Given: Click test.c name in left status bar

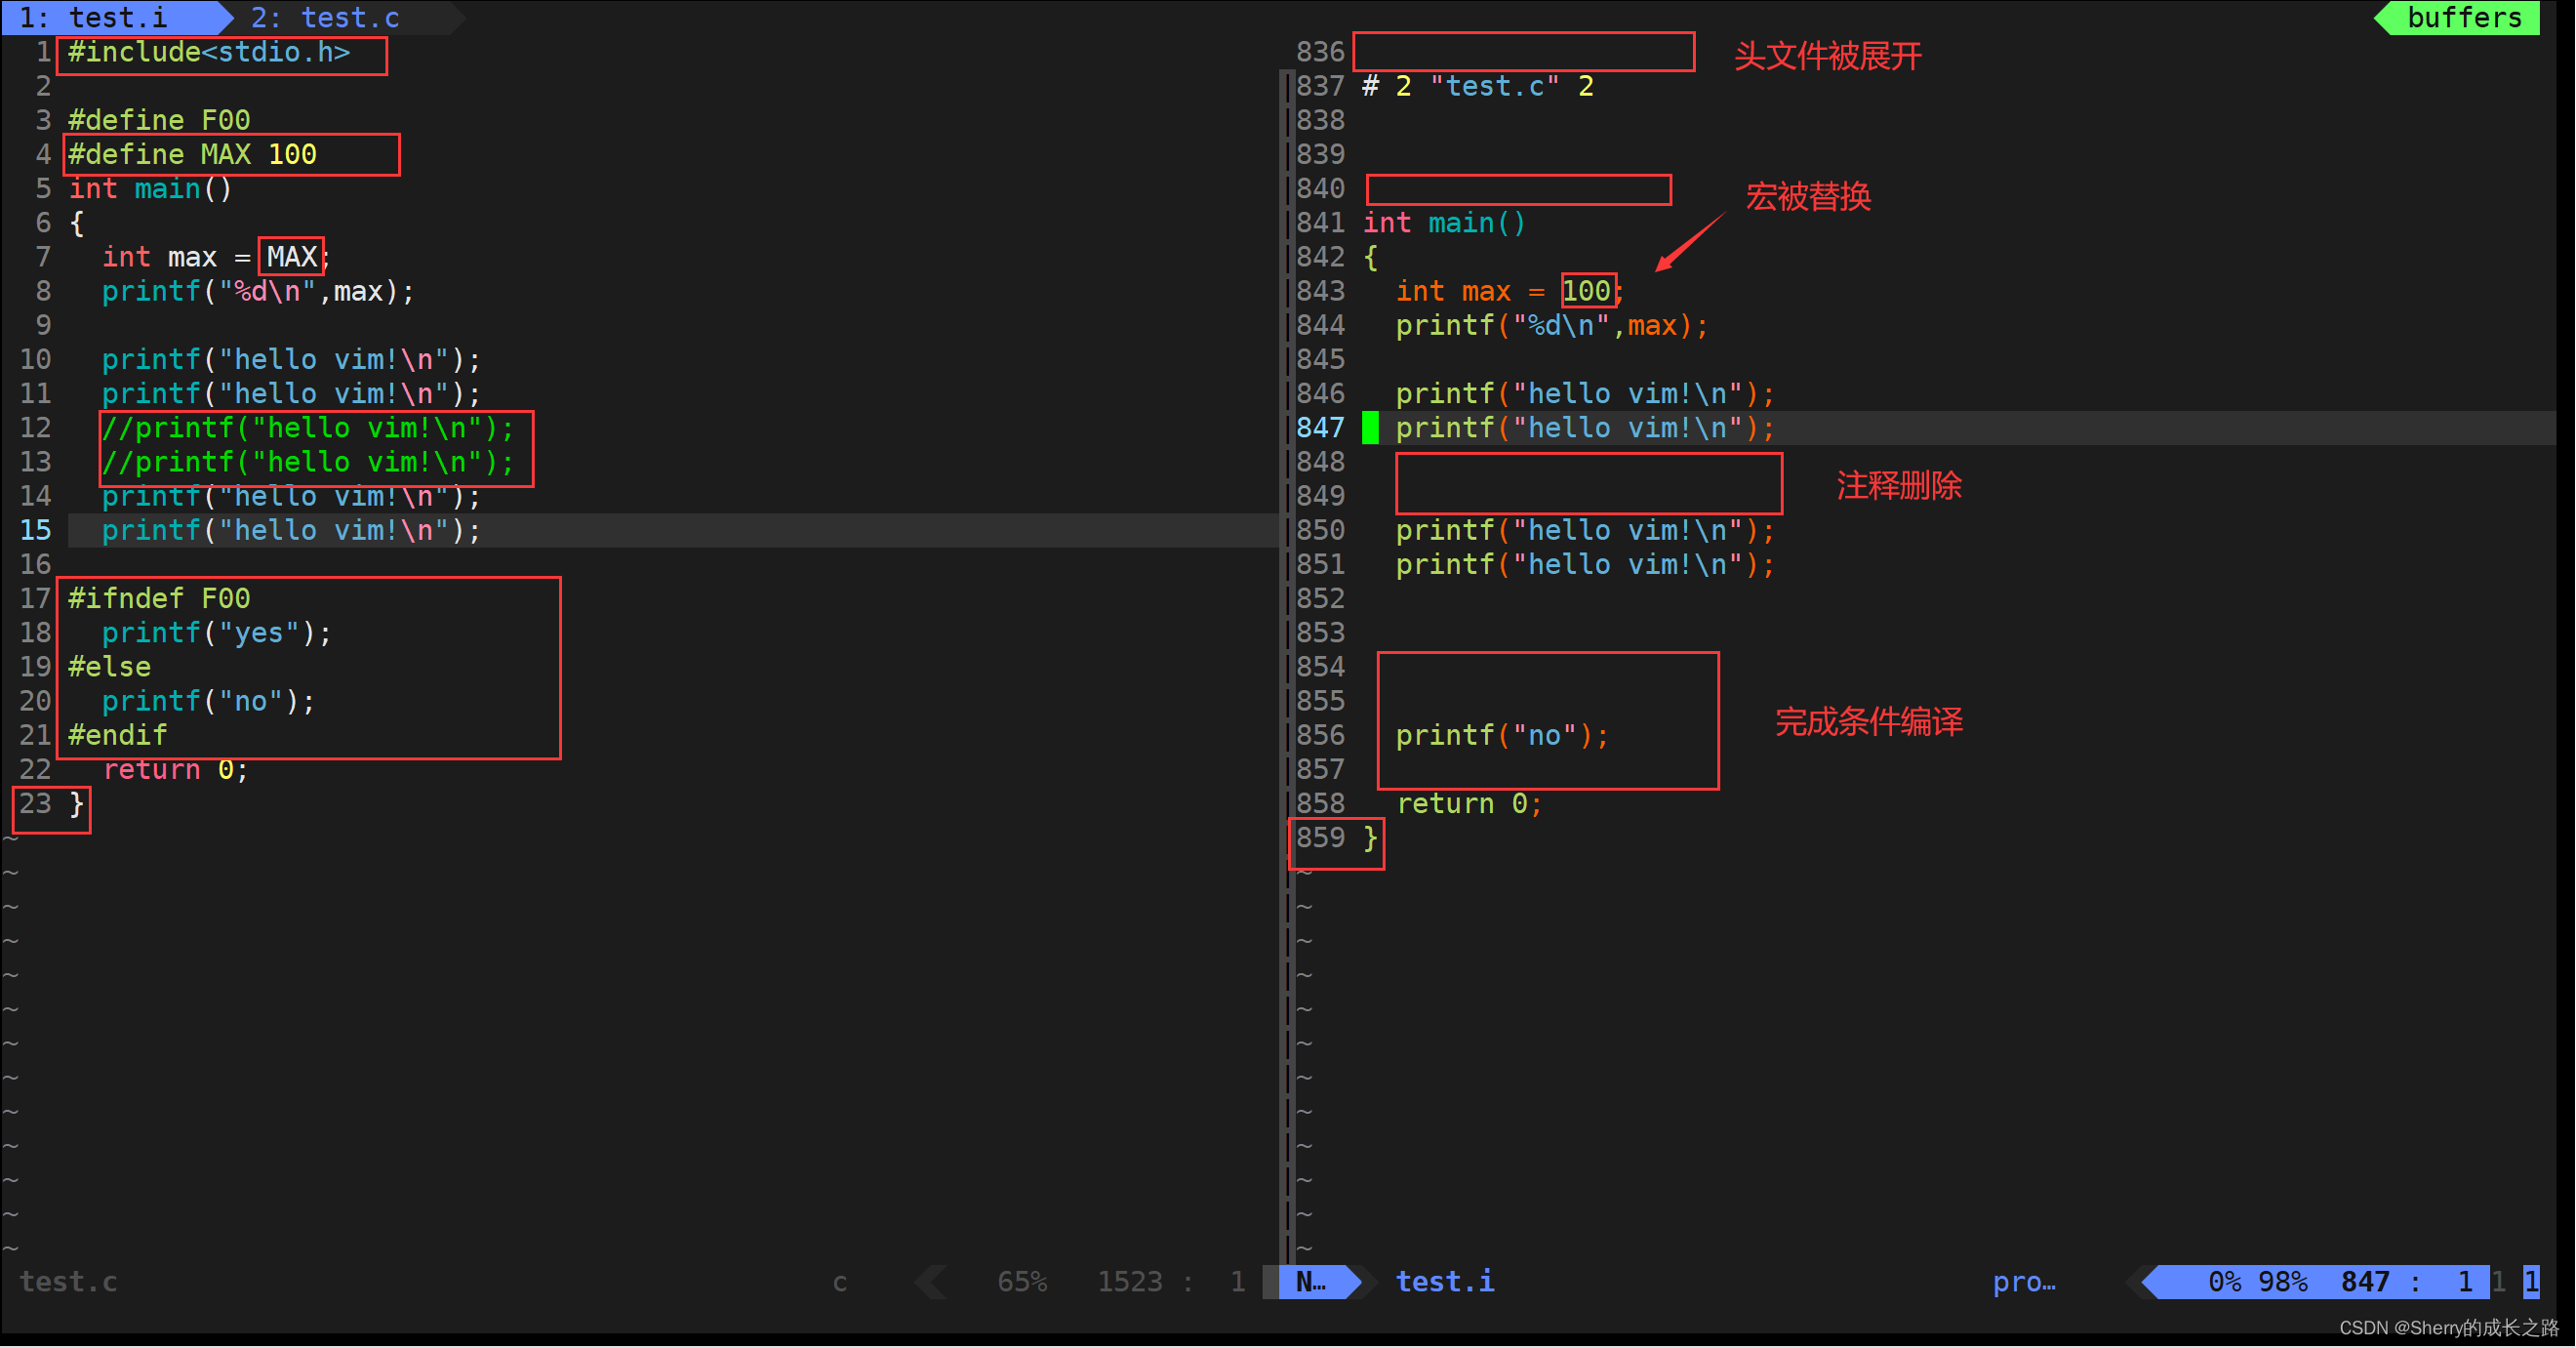Looking at the screenshot, I should pyautogui.click(x=68, y=1281).
